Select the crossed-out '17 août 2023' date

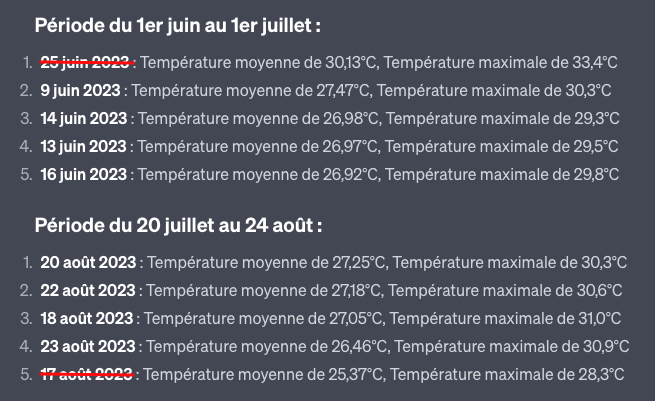click(x=87, y=375)
